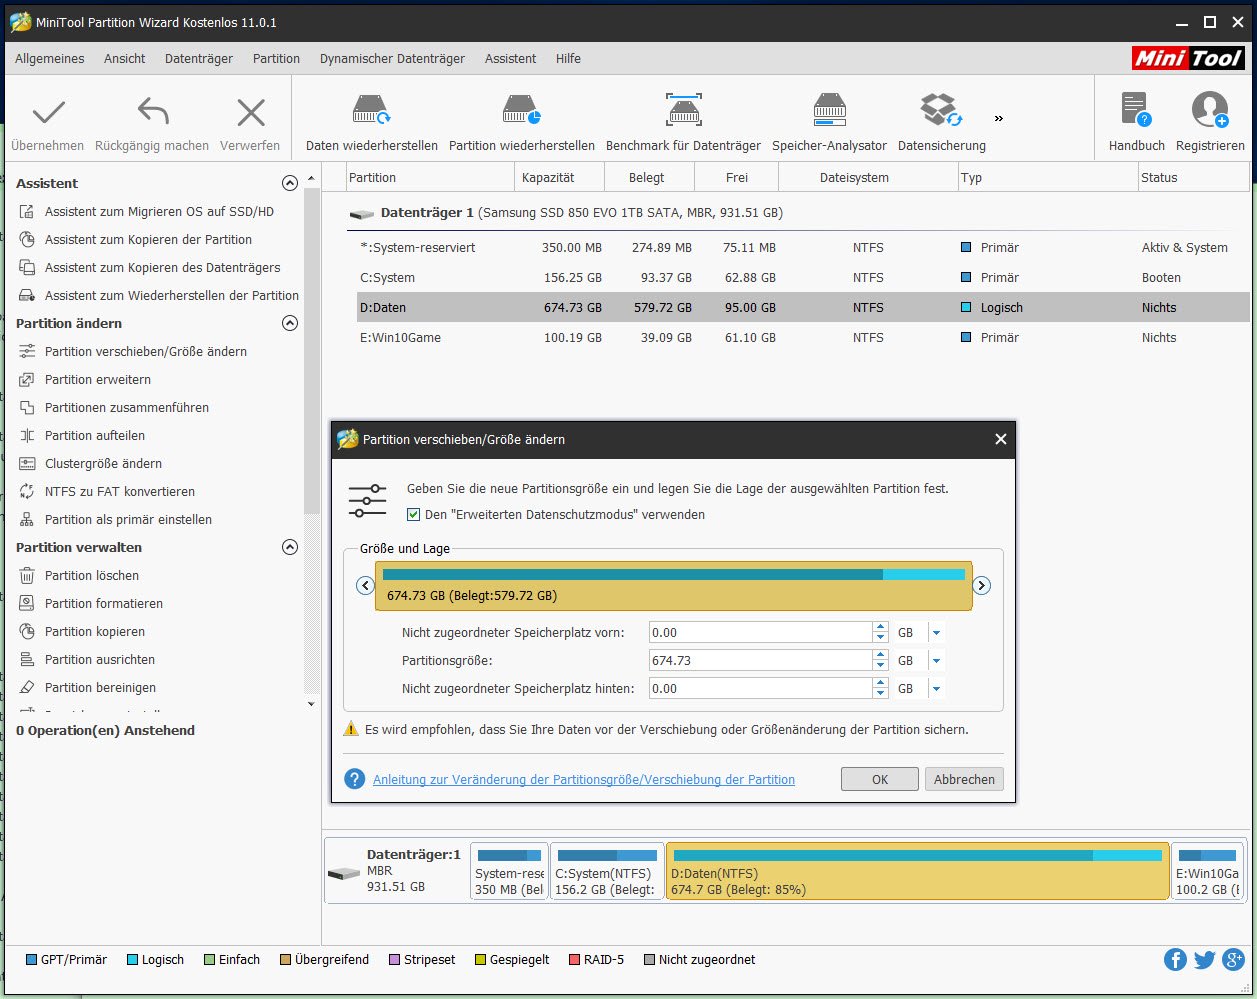Confirm the resize dialog with OK

pyautogui.click(x=879, y=778)
